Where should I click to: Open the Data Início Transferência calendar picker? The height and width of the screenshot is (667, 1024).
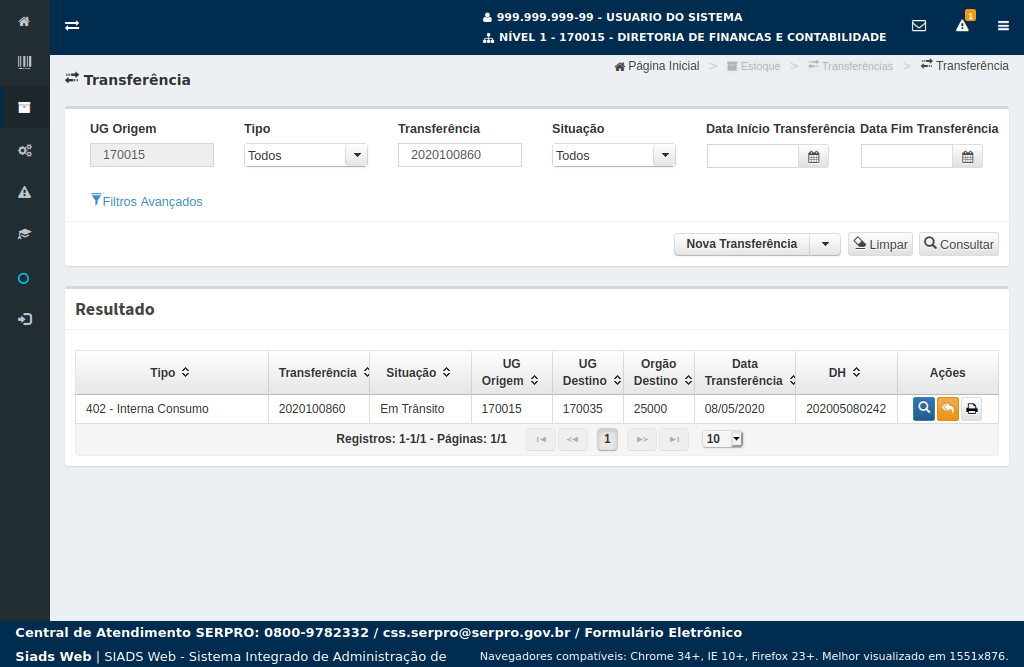pos(814,157)
